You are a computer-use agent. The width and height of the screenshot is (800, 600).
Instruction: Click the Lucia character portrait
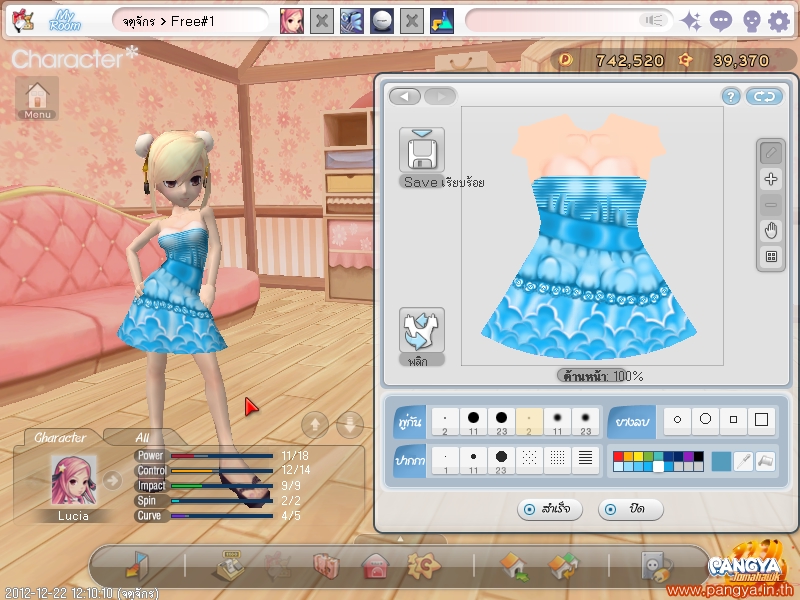[73, 481]
